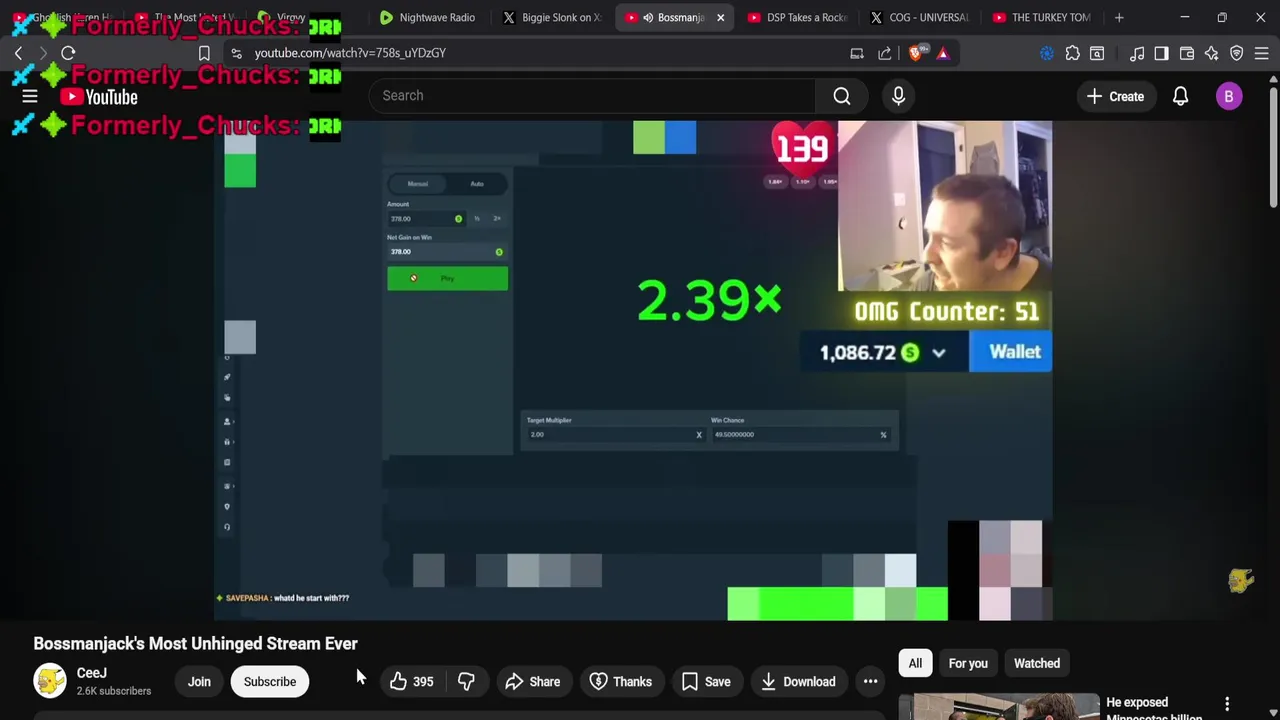Viewport: 1280px width, 720px height.
Task: Click the 2.6K subscribers text
Action: point(114,691)
